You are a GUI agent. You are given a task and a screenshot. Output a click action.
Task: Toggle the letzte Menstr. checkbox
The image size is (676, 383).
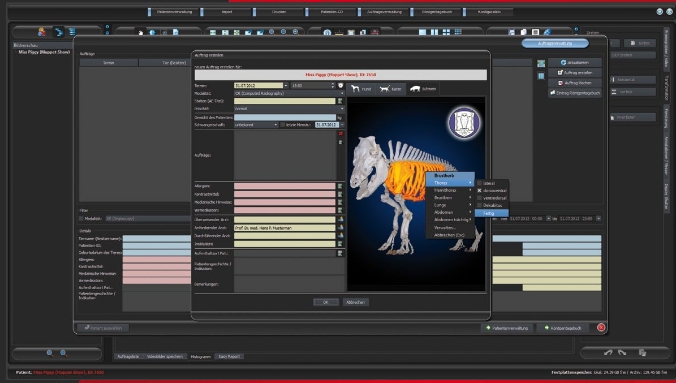283,125
